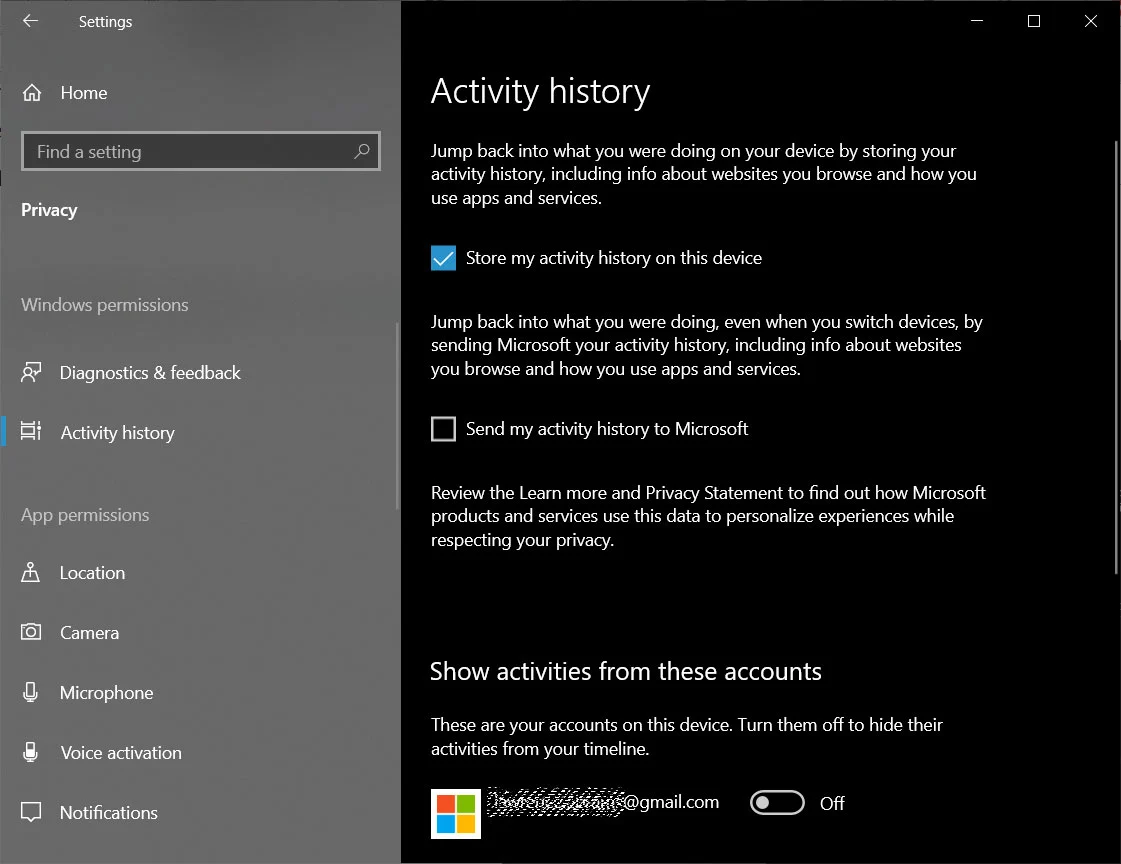Screen dimensions: 1121x864
Task: Open Diagnostics & feedback icon
Action: click(31, 373)
